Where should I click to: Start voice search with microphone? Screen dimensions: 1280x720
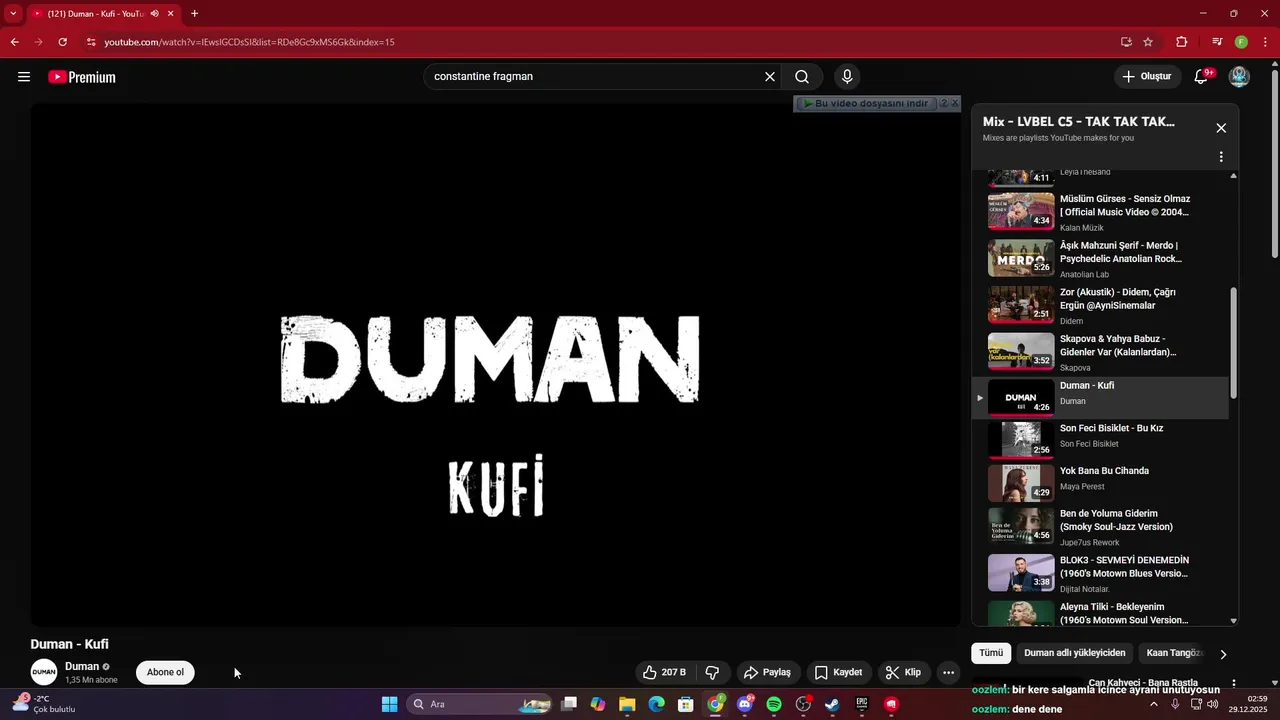tap(847, 77)
